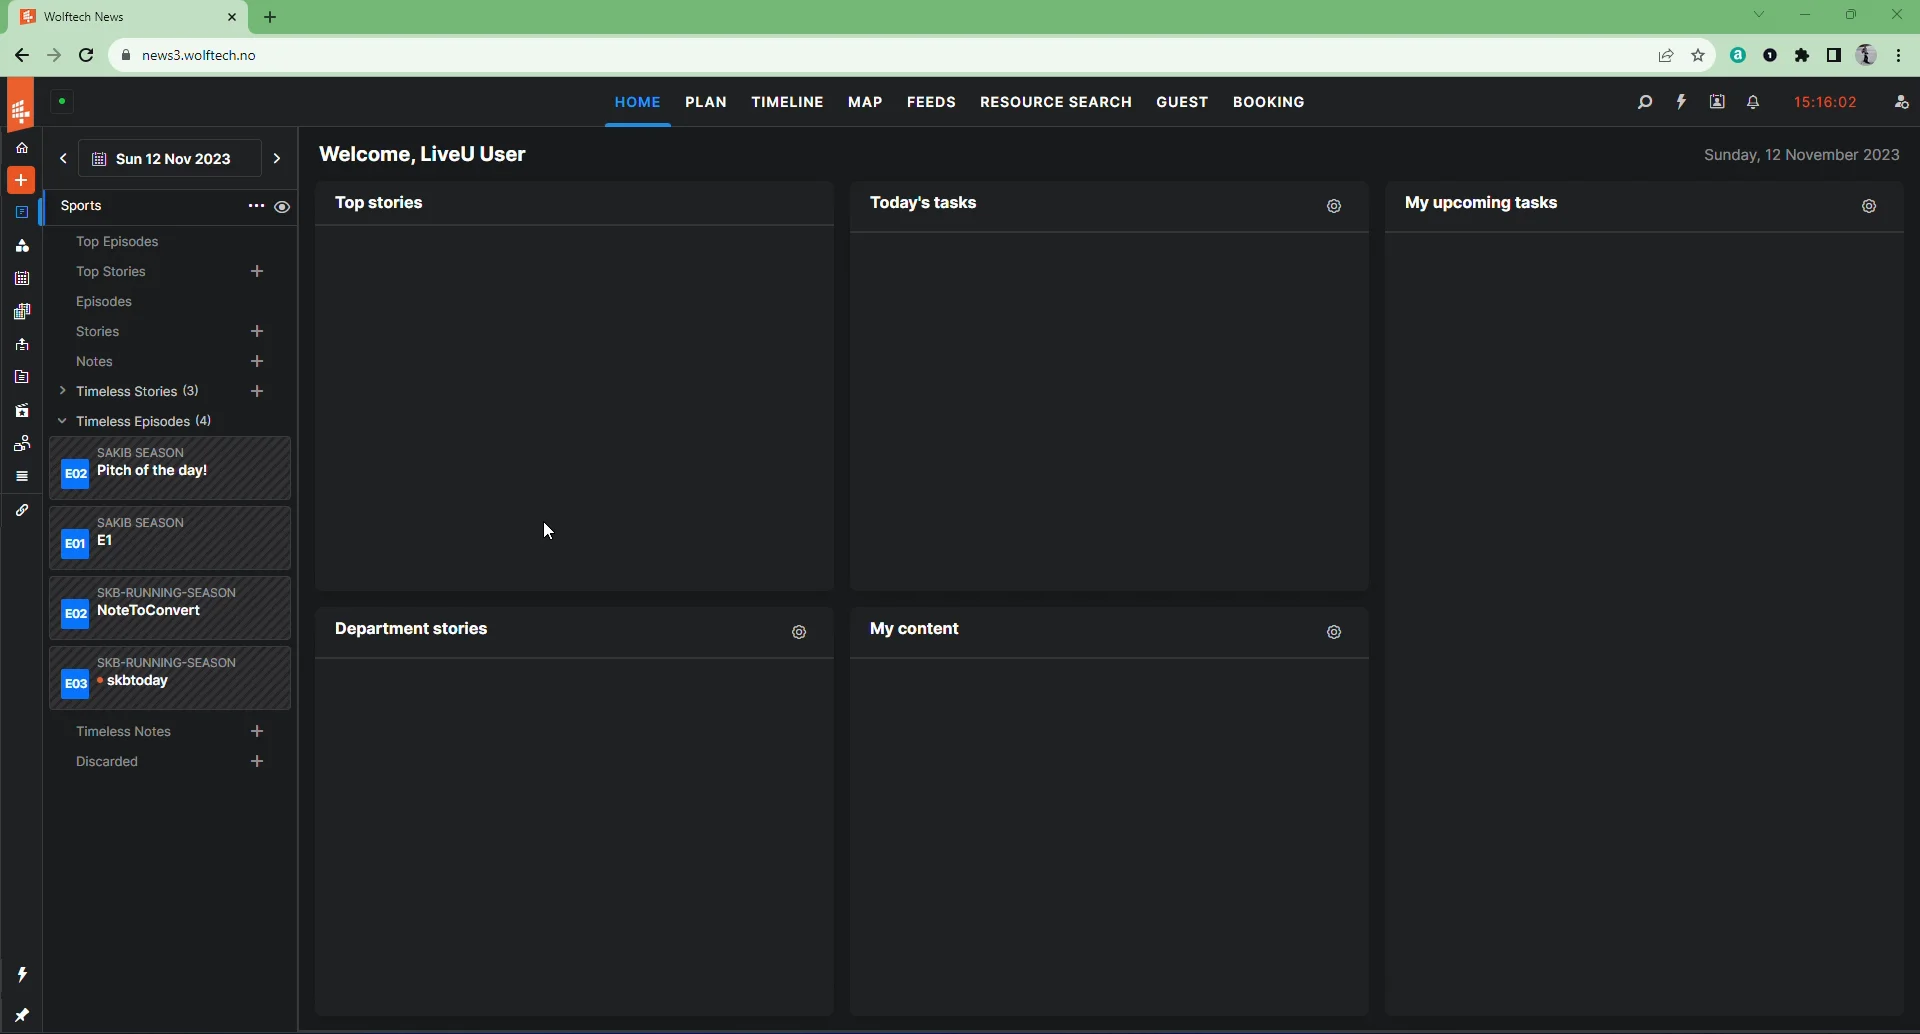
Task: Open the NoteToConvert episode card
Action: point(170,609)
